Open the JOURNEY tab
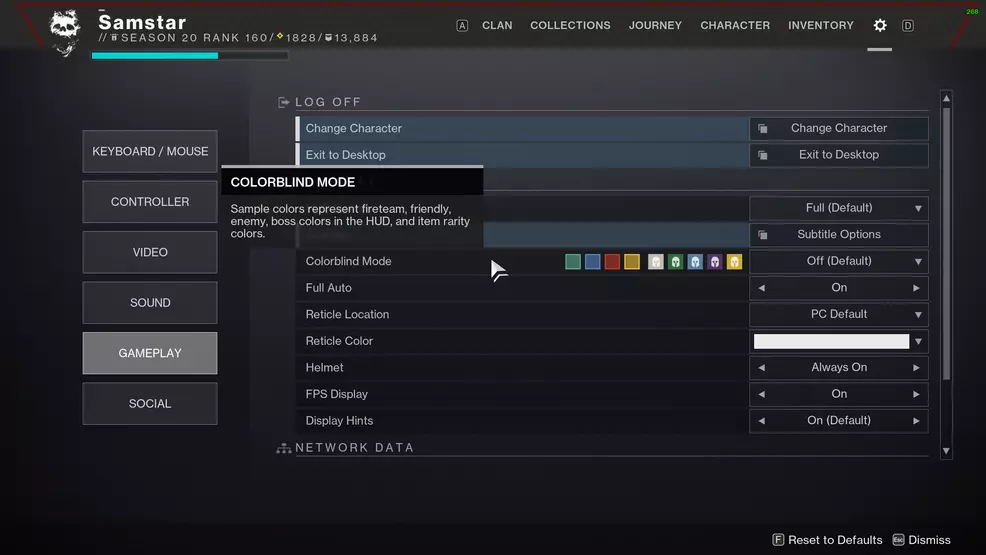 [655, 25]
